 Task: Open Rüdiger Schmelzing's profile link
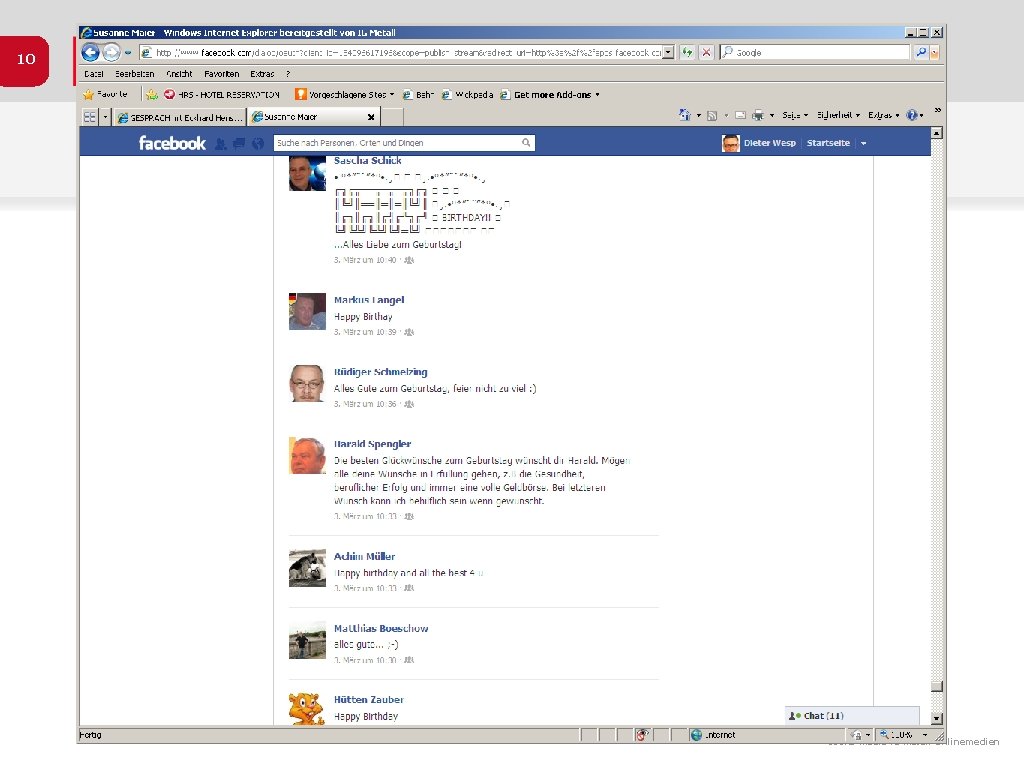pyautogui.click(x=381, y=372)
